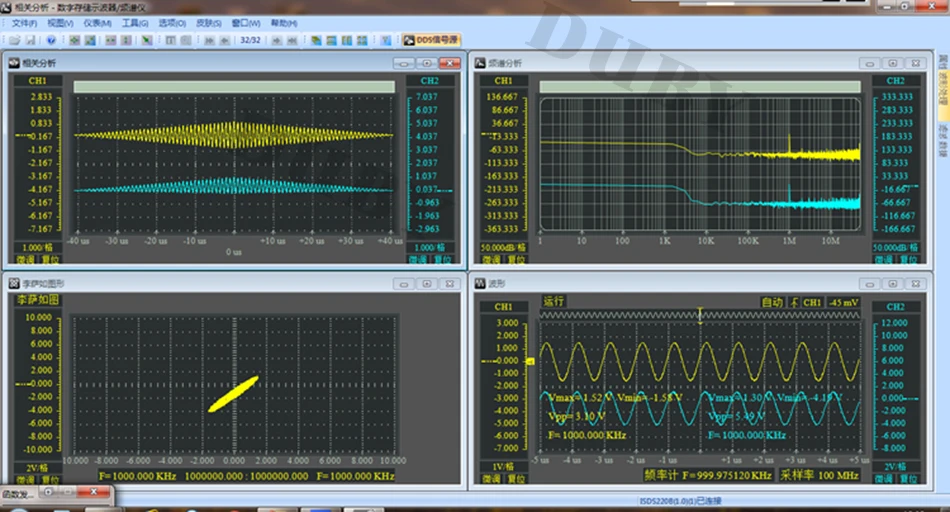Toggle CH1 label in the spectrum analysis window

[x=503, y=81]
